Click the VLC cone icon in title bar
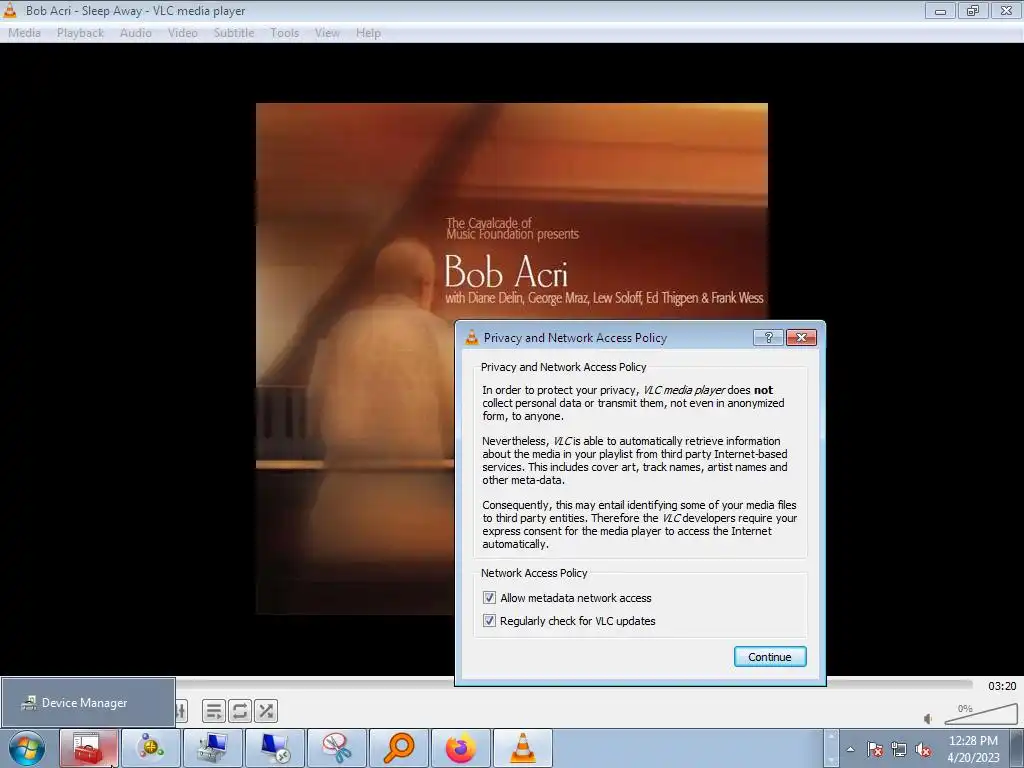This screenshot has height=768, width=1024. [10, 10]
